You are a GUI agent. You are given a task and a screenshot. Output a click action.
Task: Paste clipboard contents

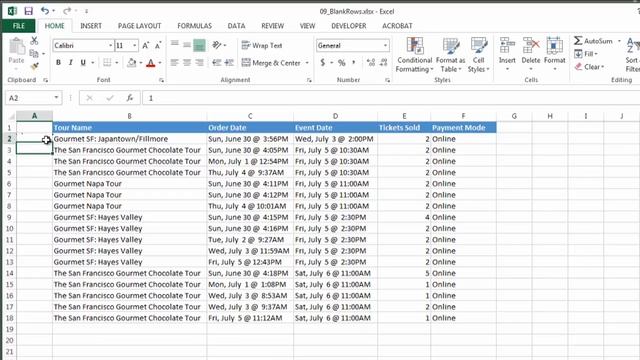[16, 51]
